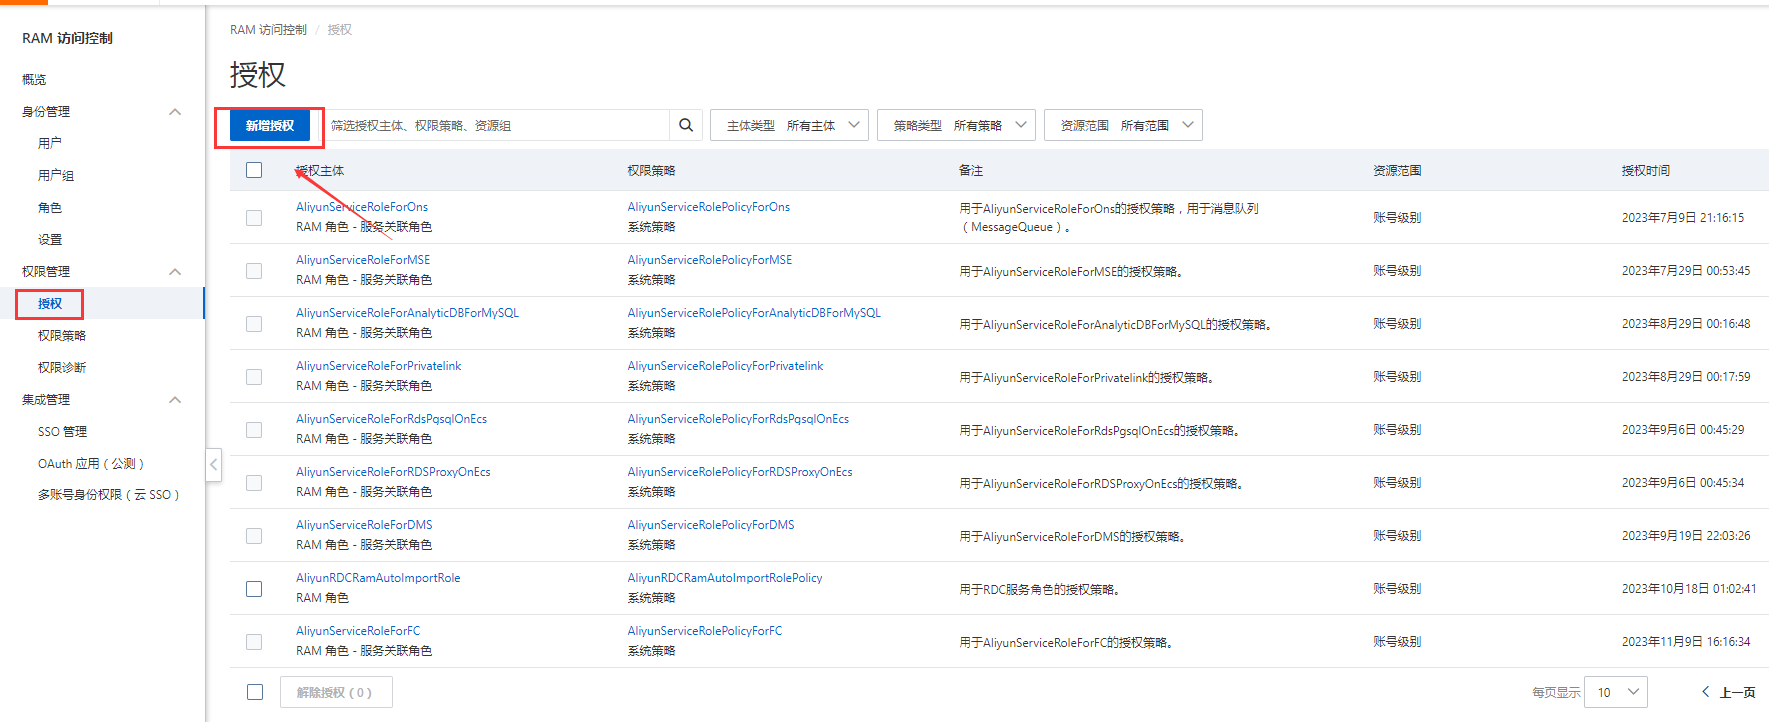
Task: Toggle the bottom select-all checkbox
Action: [255, 692]
